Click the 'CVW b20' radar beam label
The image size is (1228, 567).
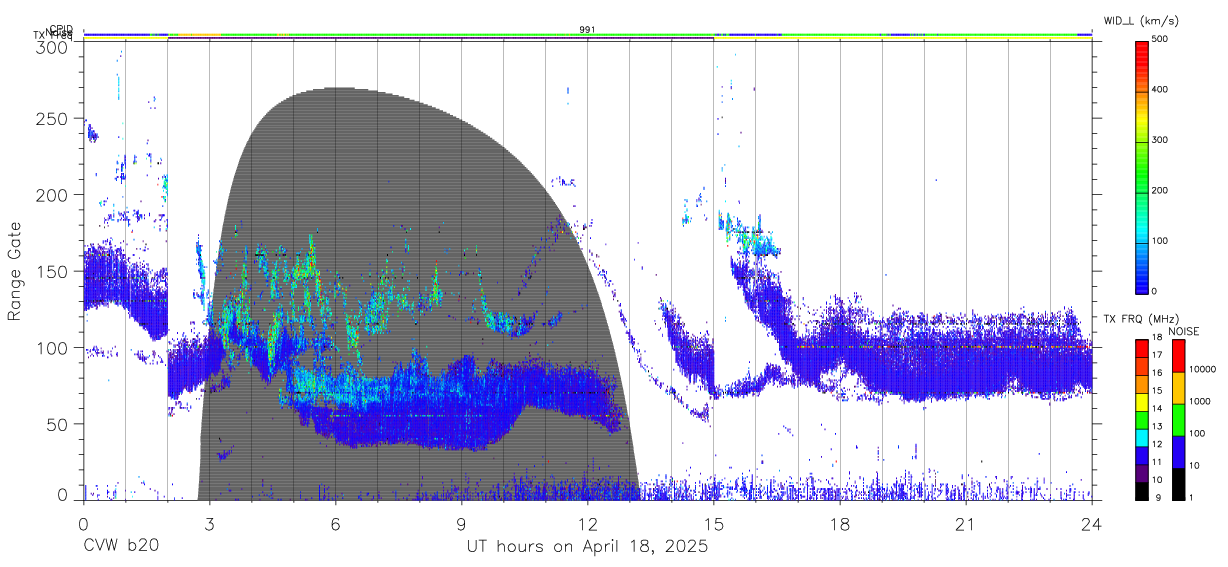120,547
